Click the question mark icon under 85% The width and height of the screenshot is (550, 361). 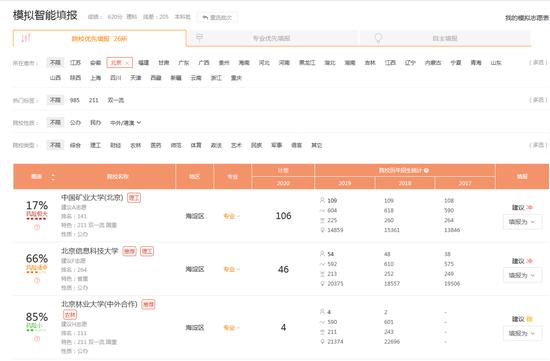tap(37, 339)
